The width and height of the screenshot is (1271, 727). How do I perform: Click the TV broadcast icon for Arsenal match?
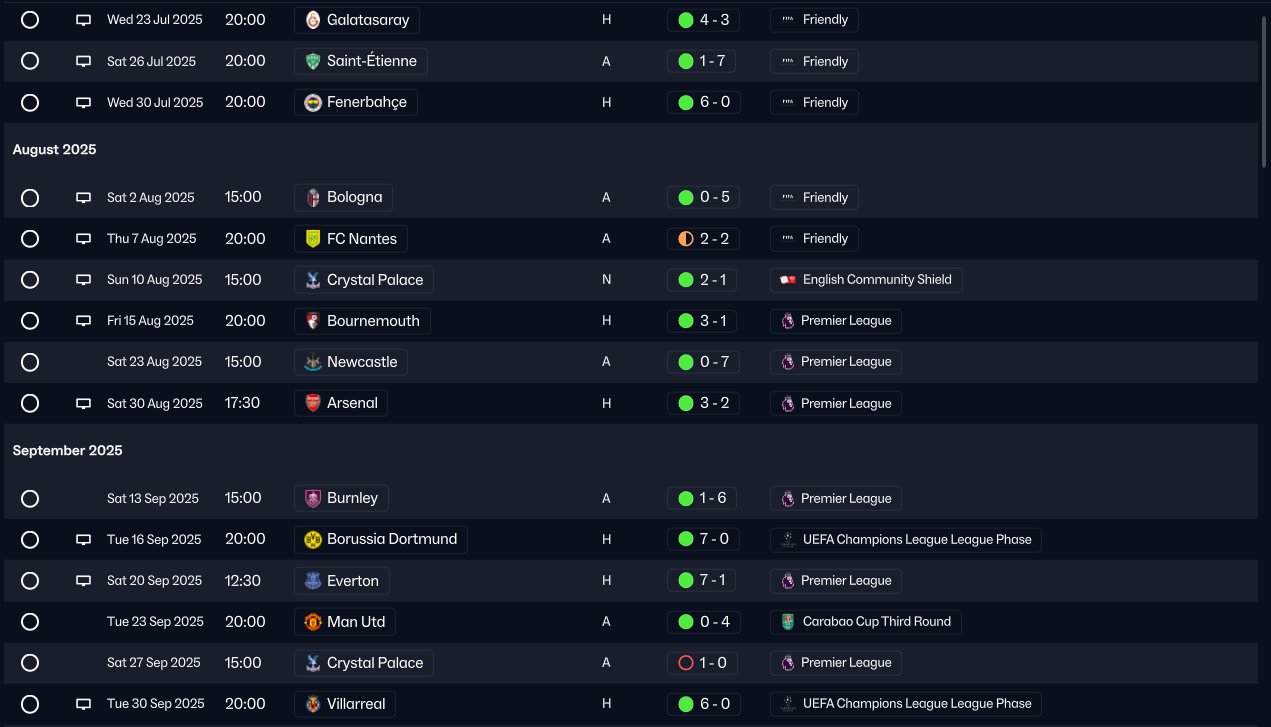(x=84, y=404)
